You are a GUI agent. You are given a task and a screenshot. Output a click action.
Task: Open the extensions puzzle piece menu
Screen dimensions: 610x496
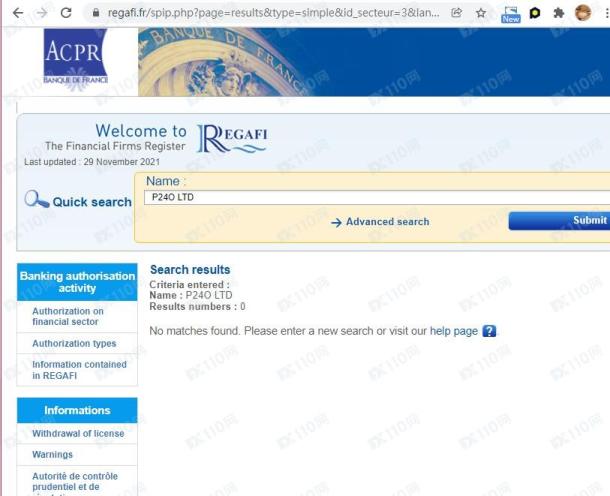click(x=559, y=13)
